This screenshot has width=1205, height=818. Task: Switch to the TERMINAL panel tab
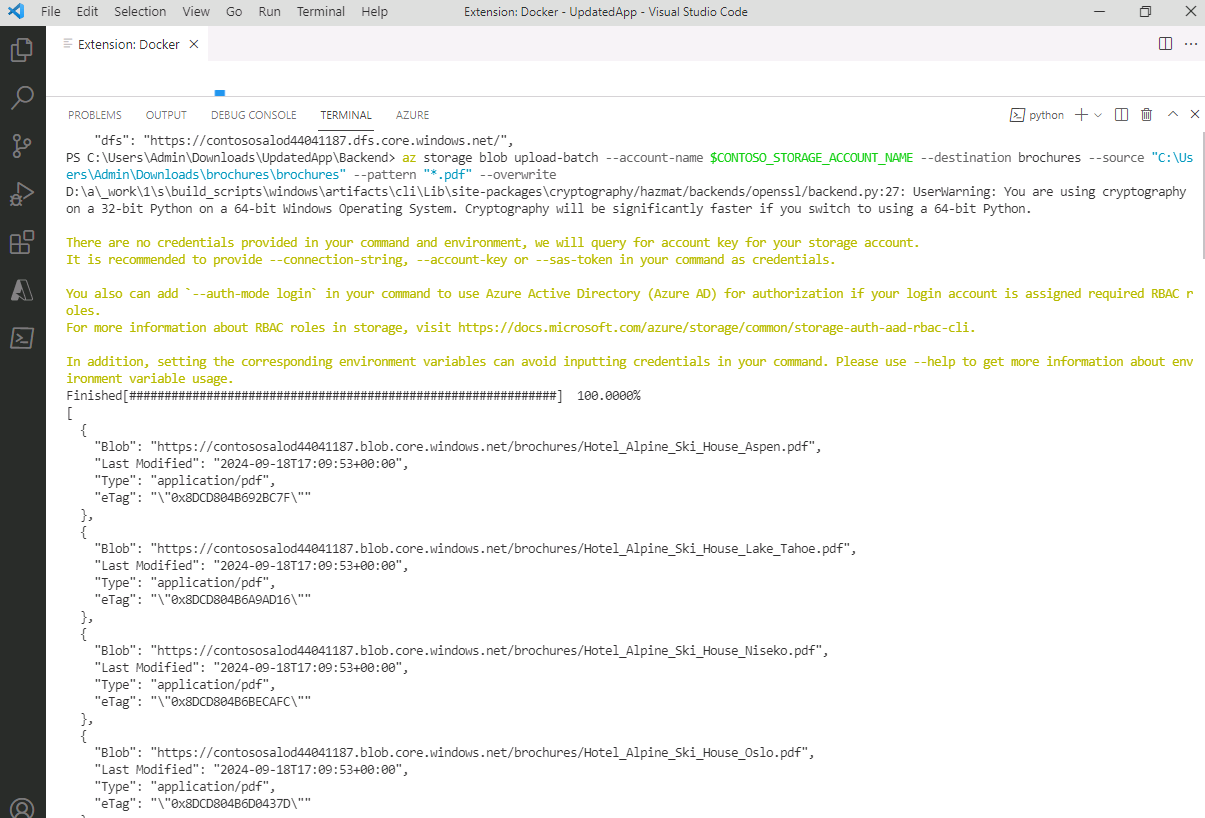click(x=346, y=115)
